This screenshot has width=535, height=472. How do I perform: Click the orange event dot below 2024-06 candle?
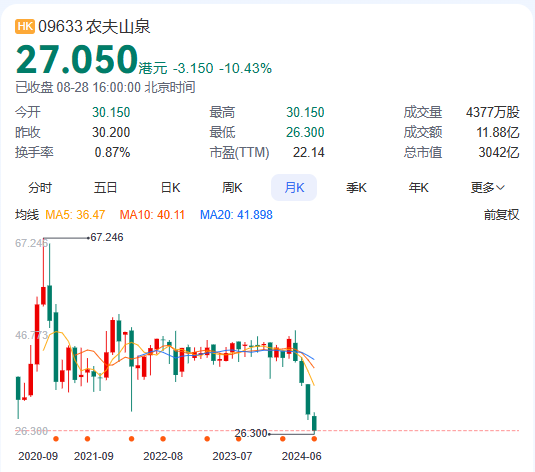pos(314,439)
